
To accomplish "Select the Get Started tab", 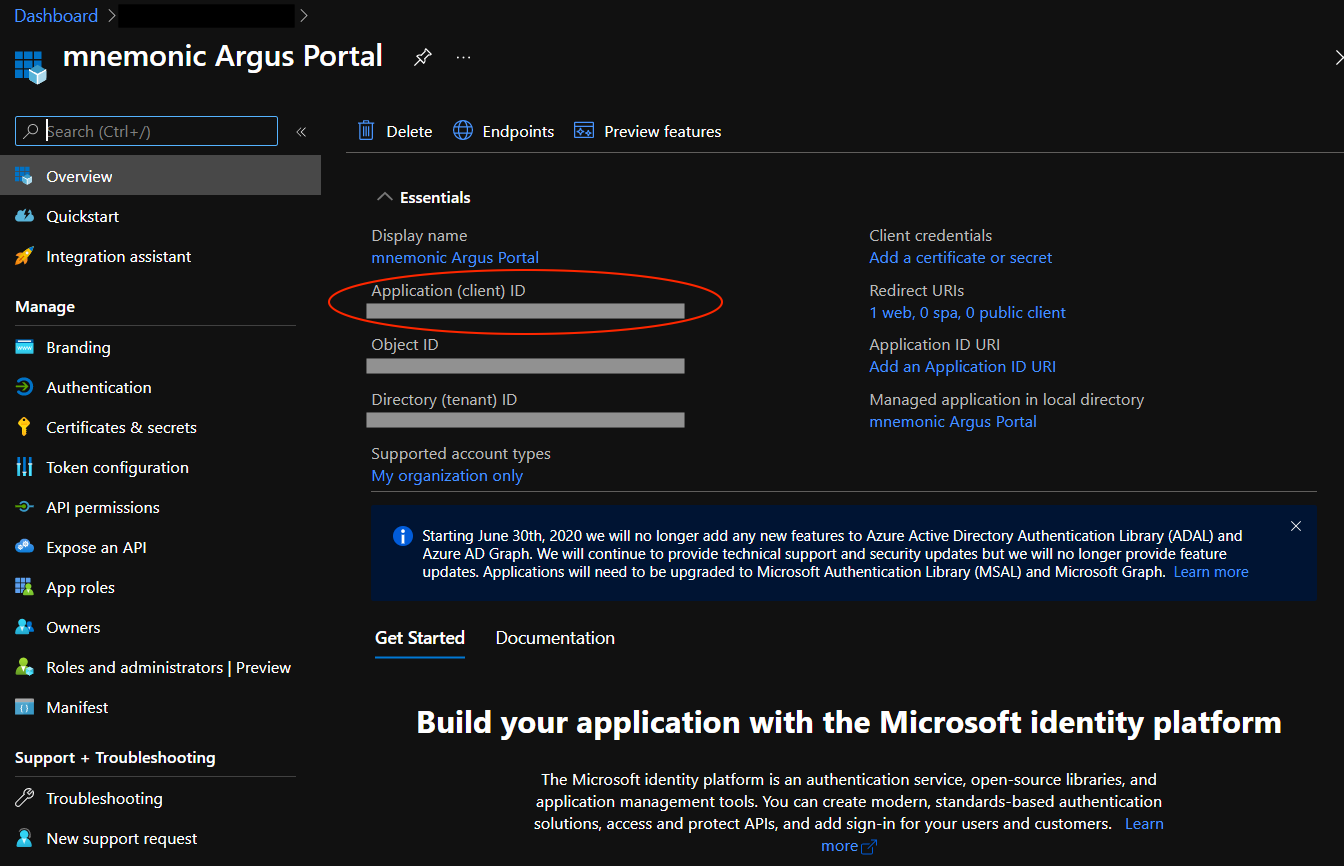I will click(420, 638).
